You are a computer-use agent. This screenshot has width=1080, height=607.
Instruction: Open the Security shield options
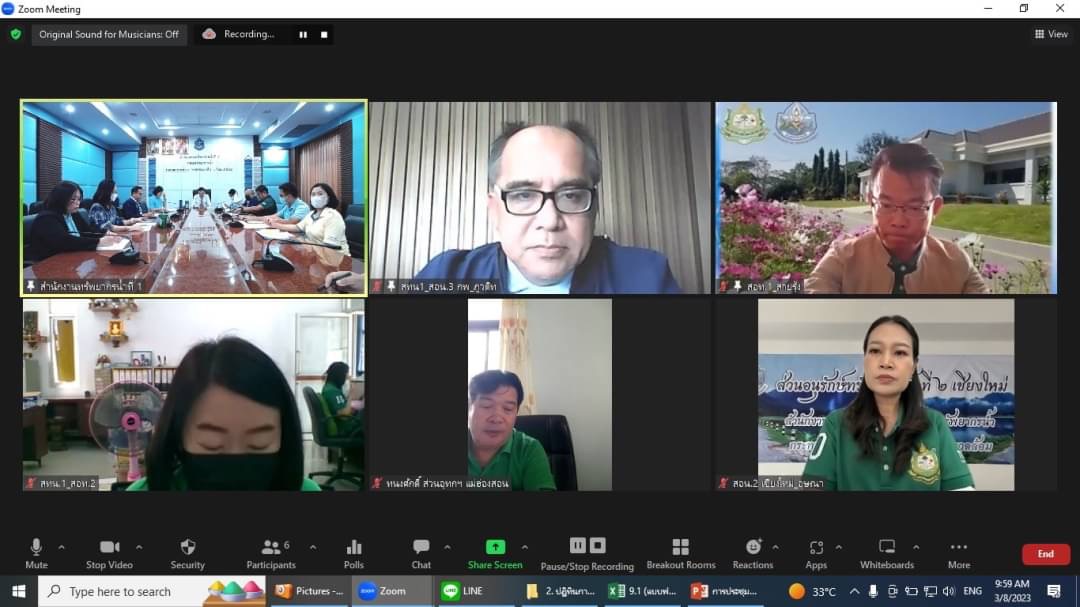coord(187,554)
